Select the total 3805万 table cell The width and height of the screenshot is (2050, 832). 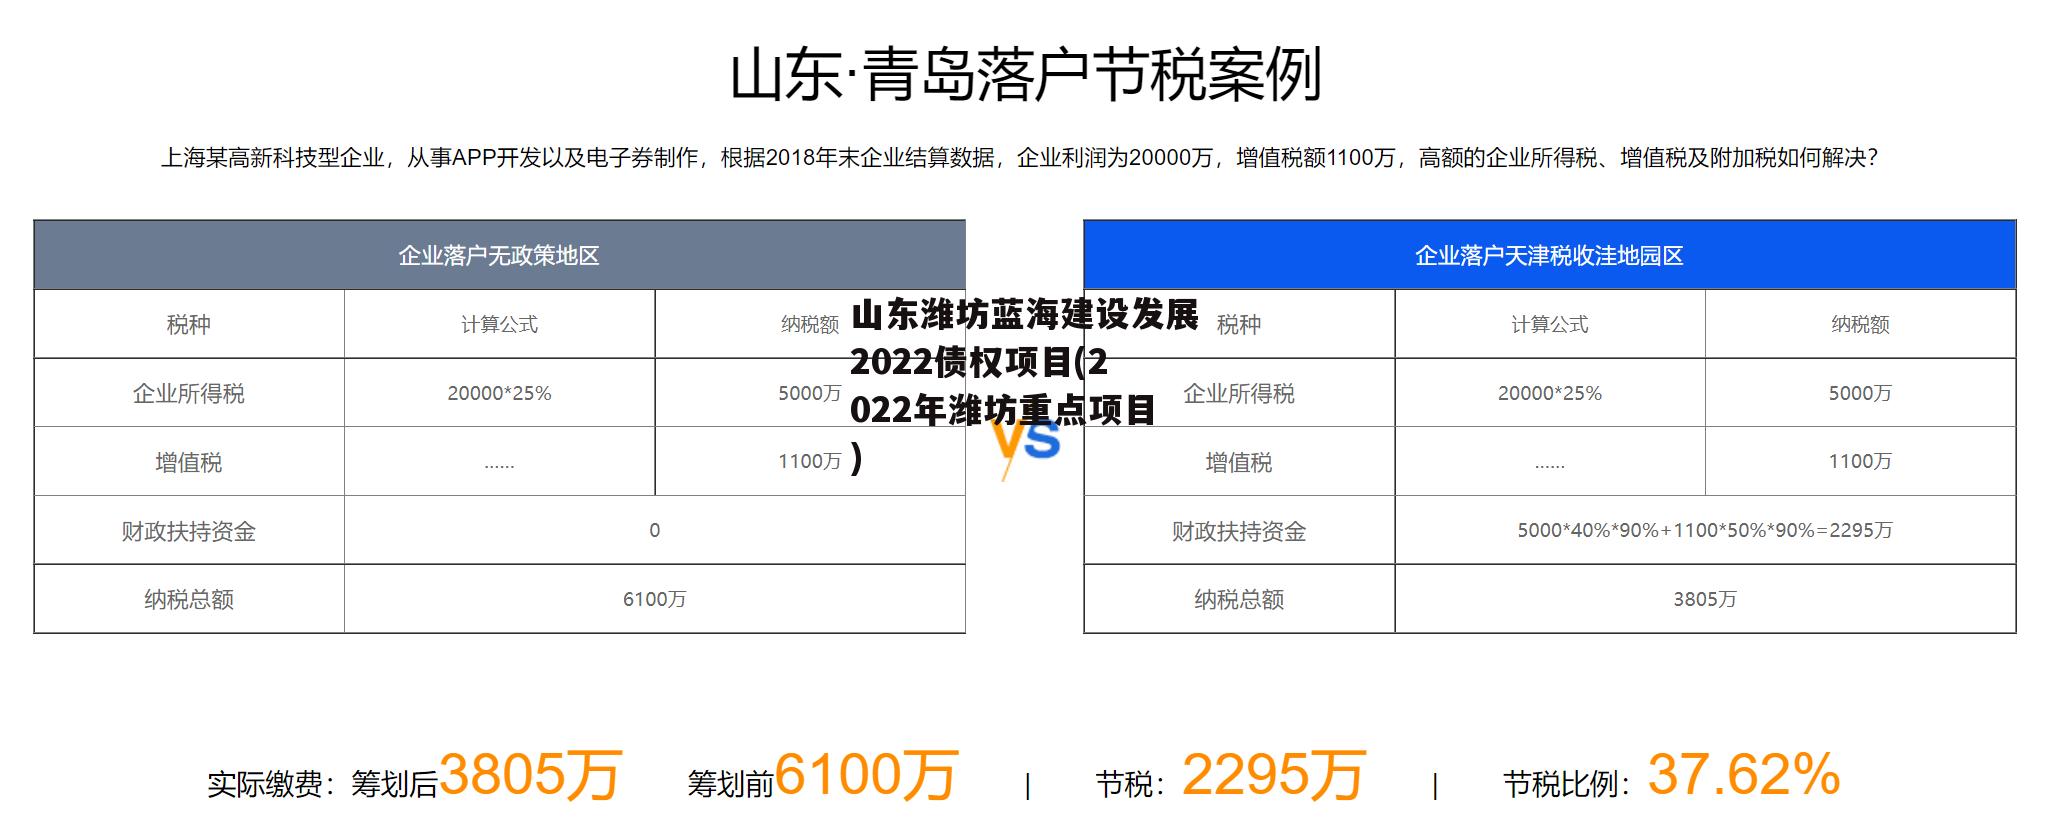click(1705, 599)
